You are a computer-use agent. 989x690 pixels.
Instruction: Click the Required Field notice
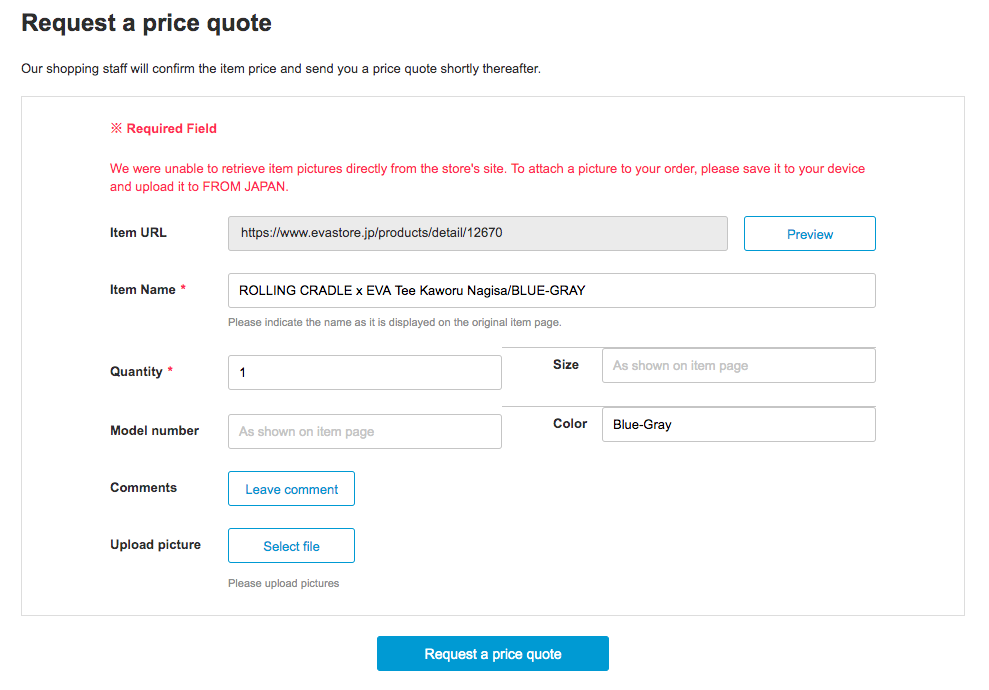point(163,128)
